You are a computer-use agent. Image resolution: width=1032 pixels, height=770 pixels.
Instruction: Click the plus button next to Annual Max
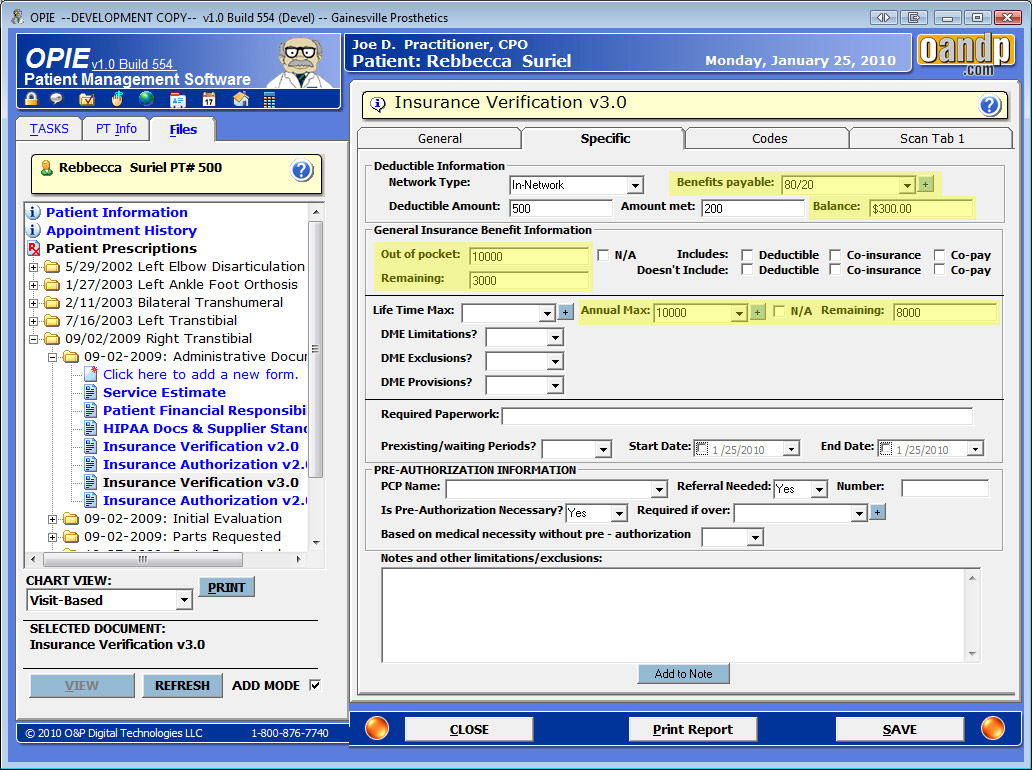758,312
